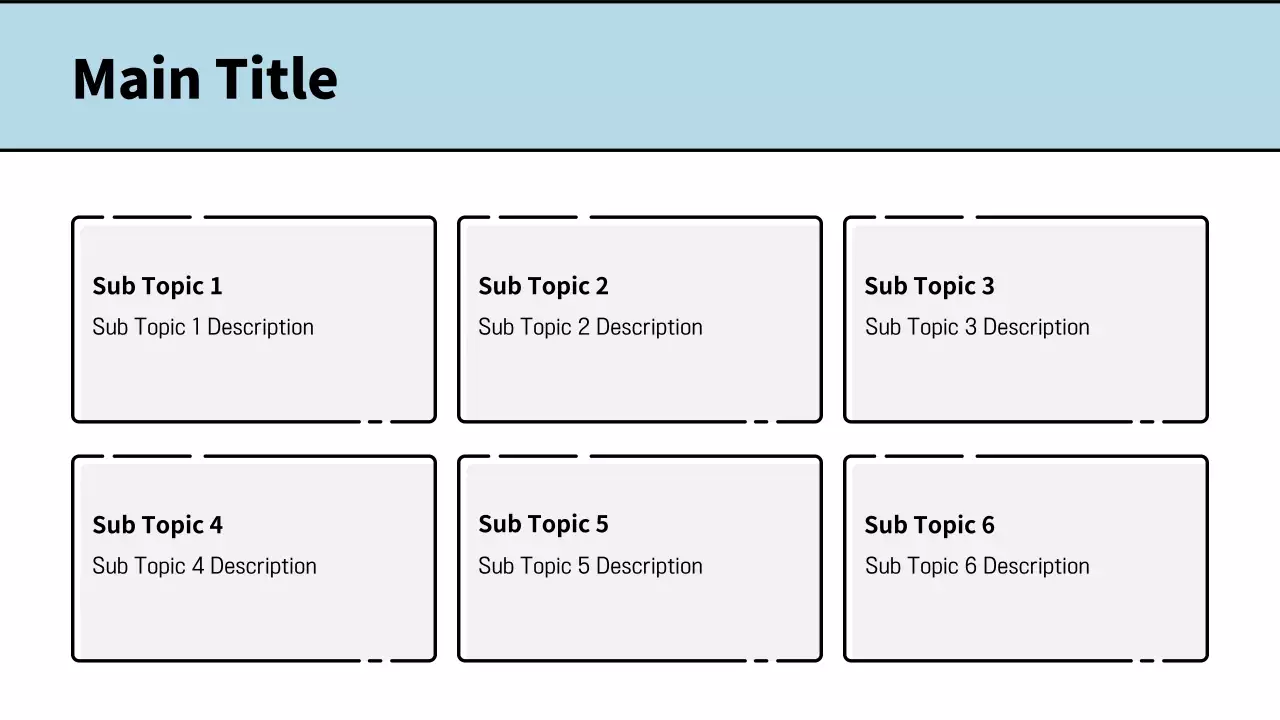Click empty space below Sub Topic 6 Description
The height and width of the screenshot is (720, 1280).
click(1026, 620)
